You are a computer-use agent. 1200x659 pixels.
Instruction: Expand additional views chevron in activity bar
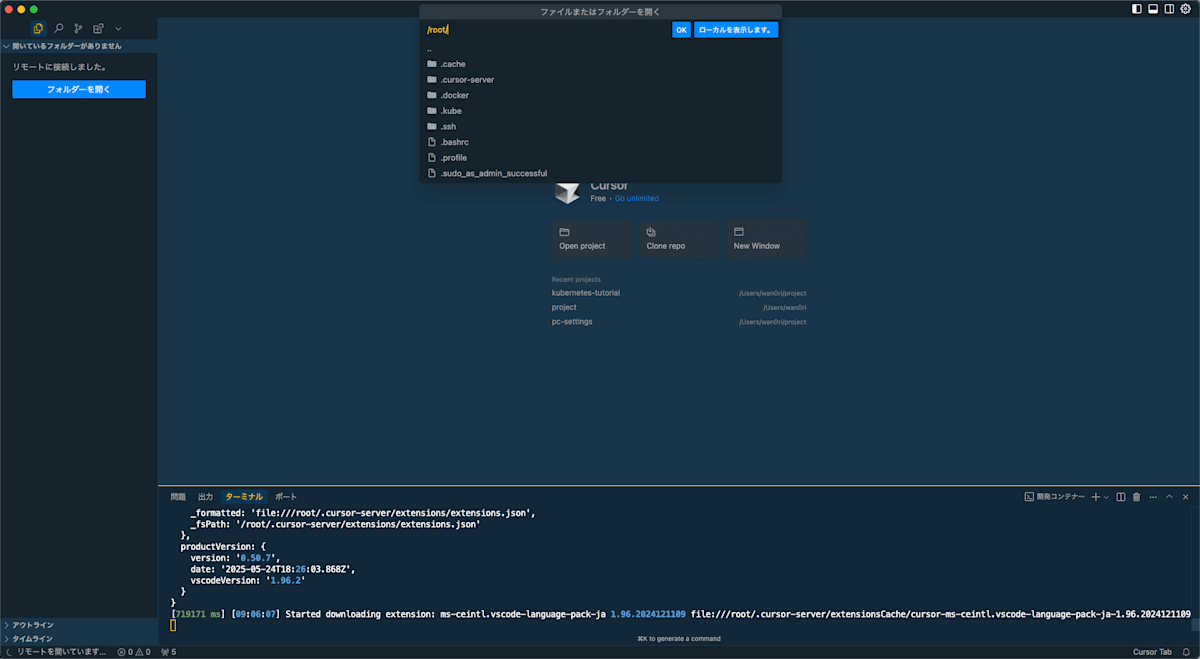(118, 29)
